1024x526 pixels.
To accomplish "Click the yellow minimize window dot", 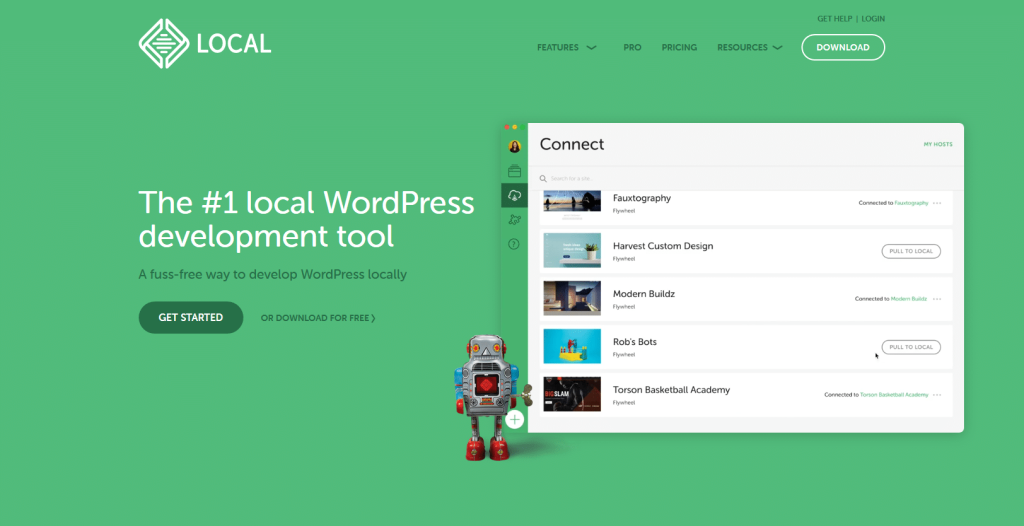I will (515, 127).
